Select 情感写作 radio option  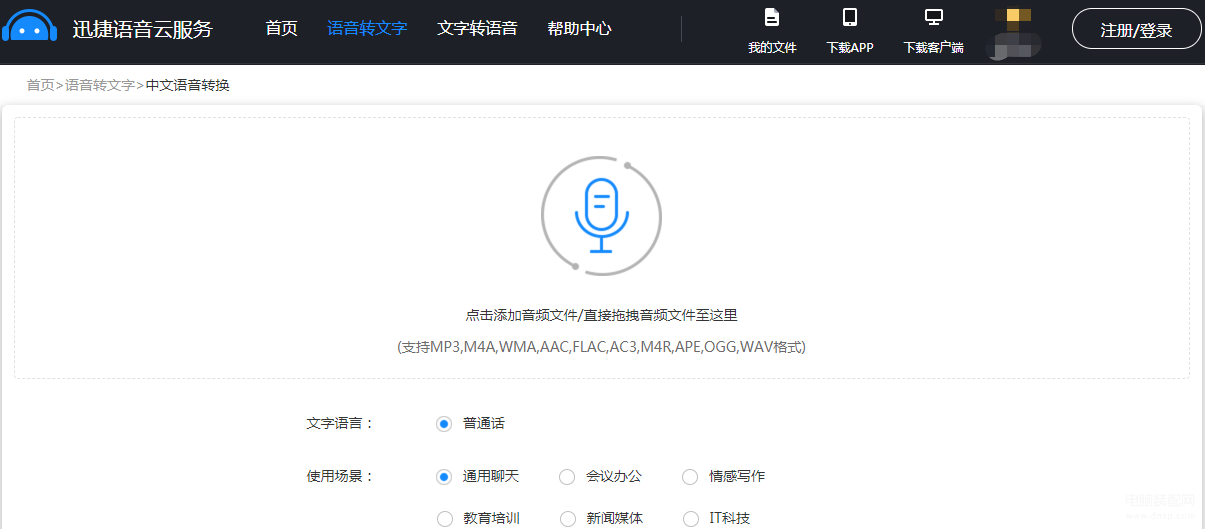click(x=690, y=477)
